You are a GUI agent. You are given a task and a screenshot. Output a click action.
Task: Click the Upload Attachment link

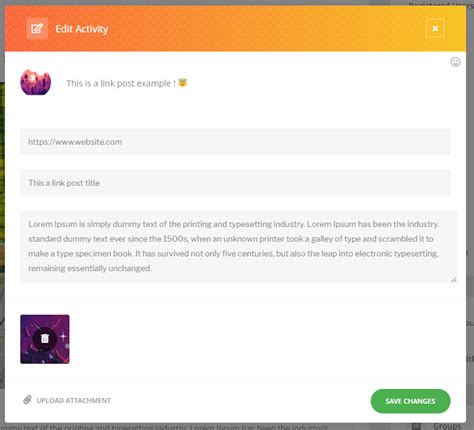click(73, 400)
